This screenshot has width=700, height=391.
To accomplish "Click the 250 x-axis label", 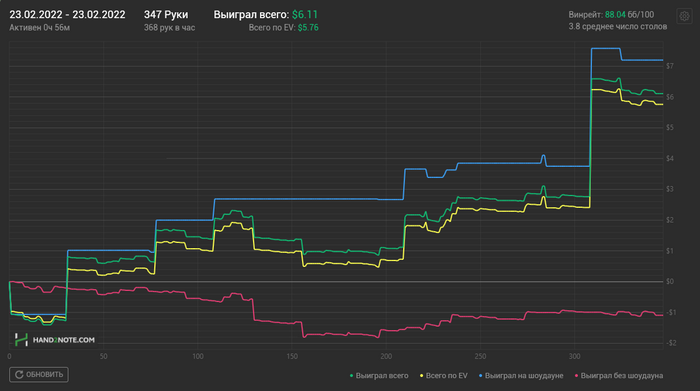I will 480,356.
